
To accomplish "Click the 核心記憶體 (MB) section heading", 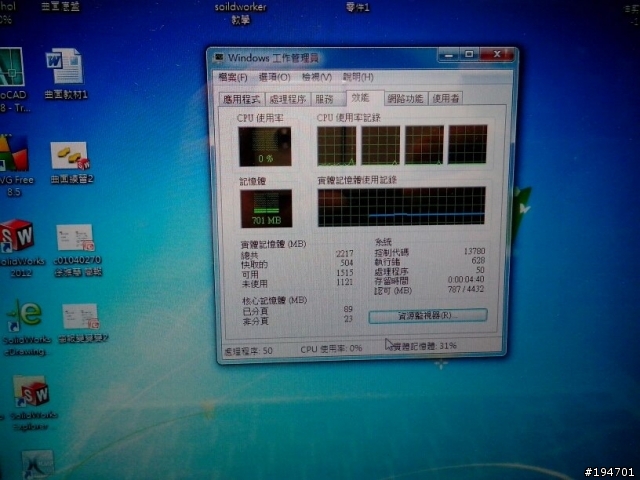I will (x=275, y=301).
